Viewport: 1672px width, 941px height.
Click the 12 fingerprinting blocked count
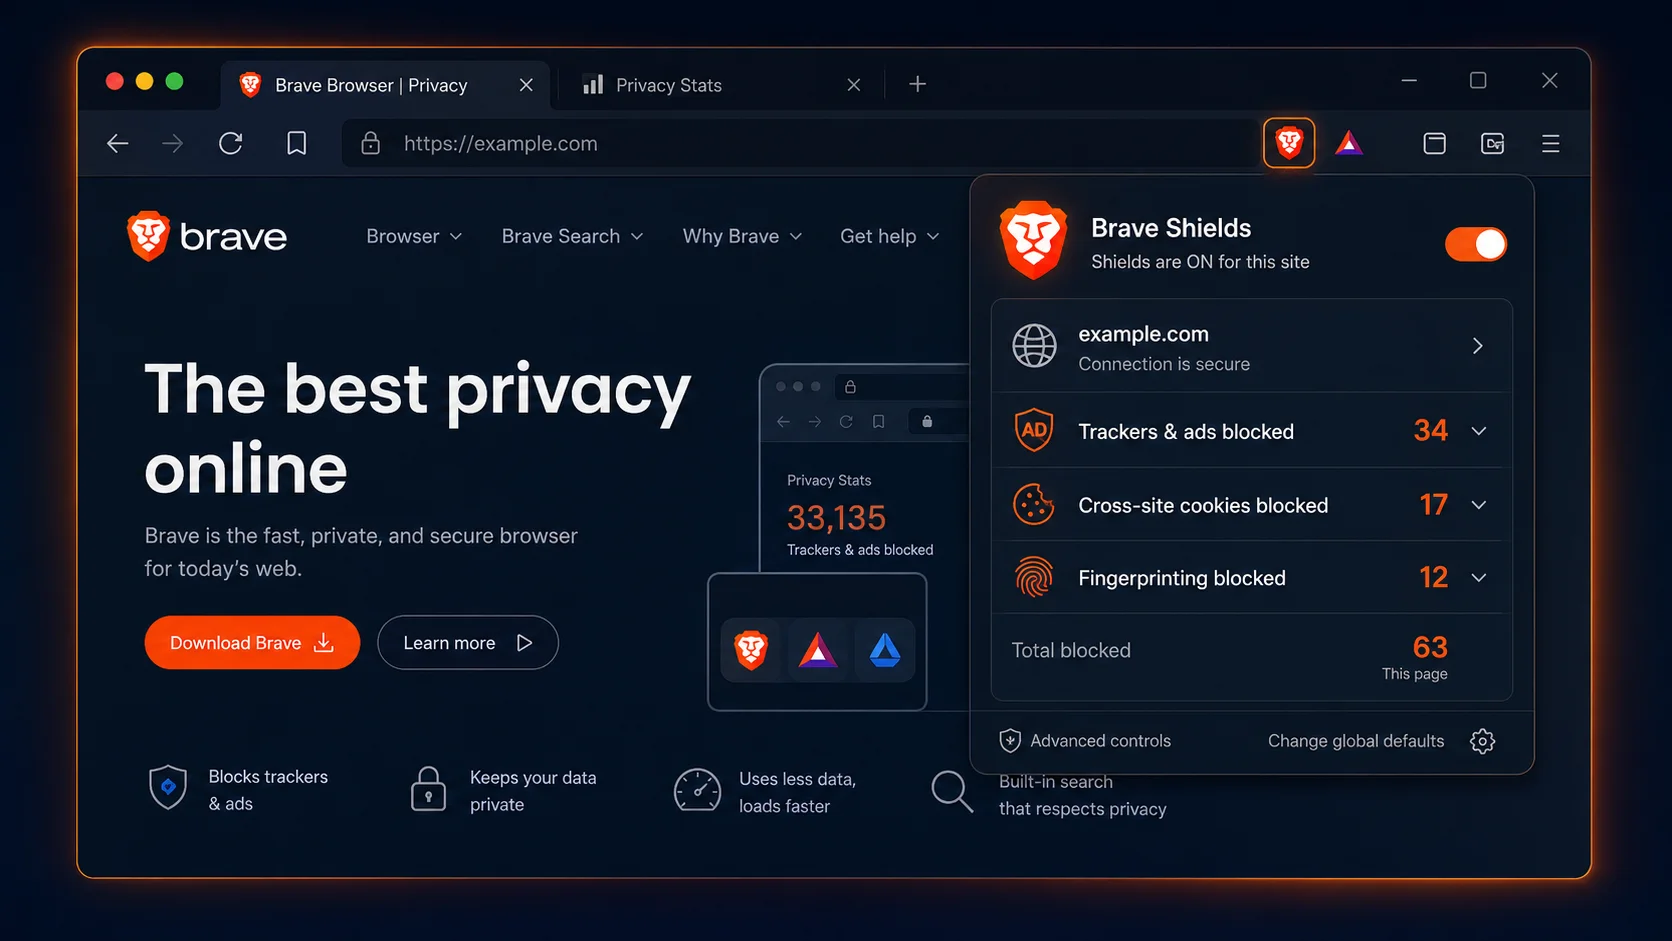click(x=1433, y=577)
